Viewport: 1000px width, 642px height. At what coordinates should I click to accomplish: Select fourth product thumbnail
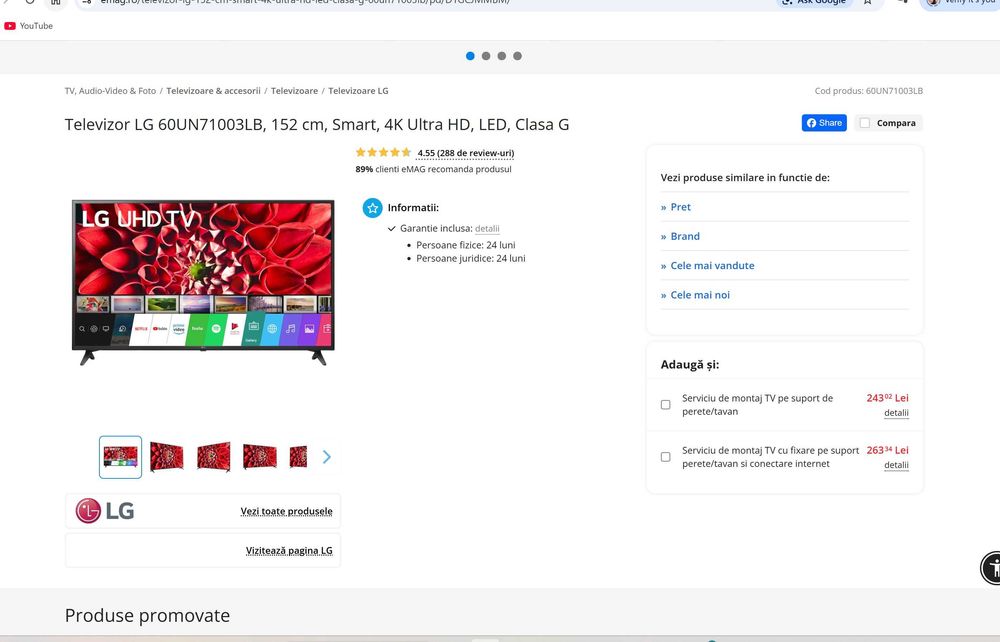(x=260, y=457)
